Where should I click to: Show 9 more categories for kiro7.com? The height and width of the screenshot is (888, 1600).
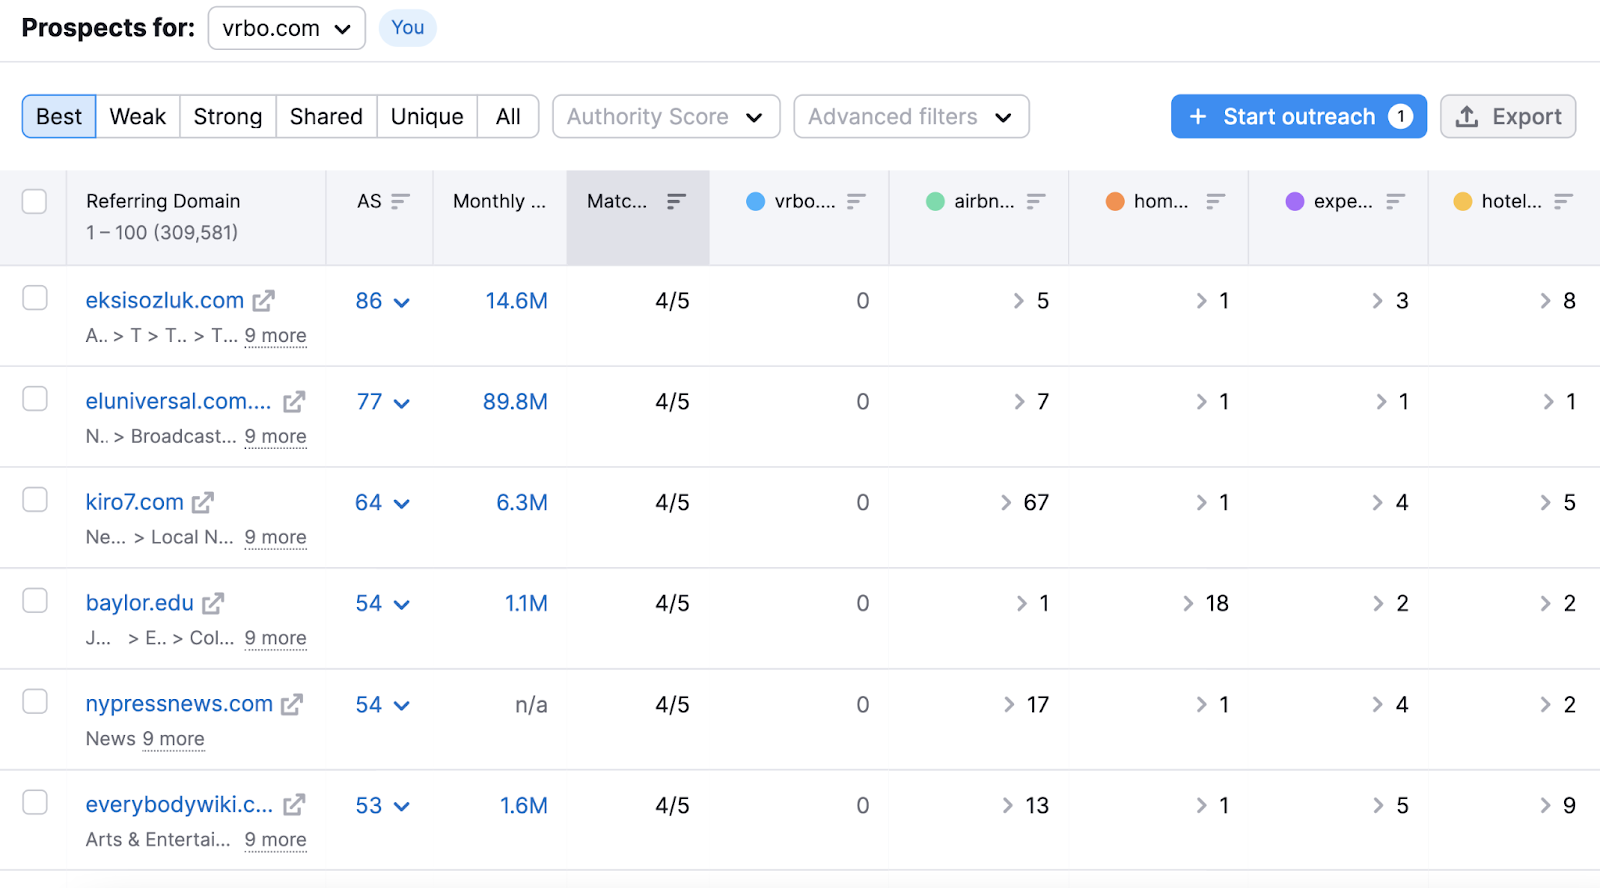[x=275, y=538]
